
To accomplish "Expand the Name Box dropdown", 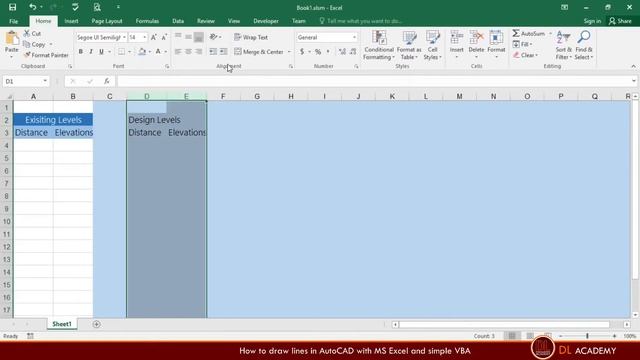I will [45, 81].
